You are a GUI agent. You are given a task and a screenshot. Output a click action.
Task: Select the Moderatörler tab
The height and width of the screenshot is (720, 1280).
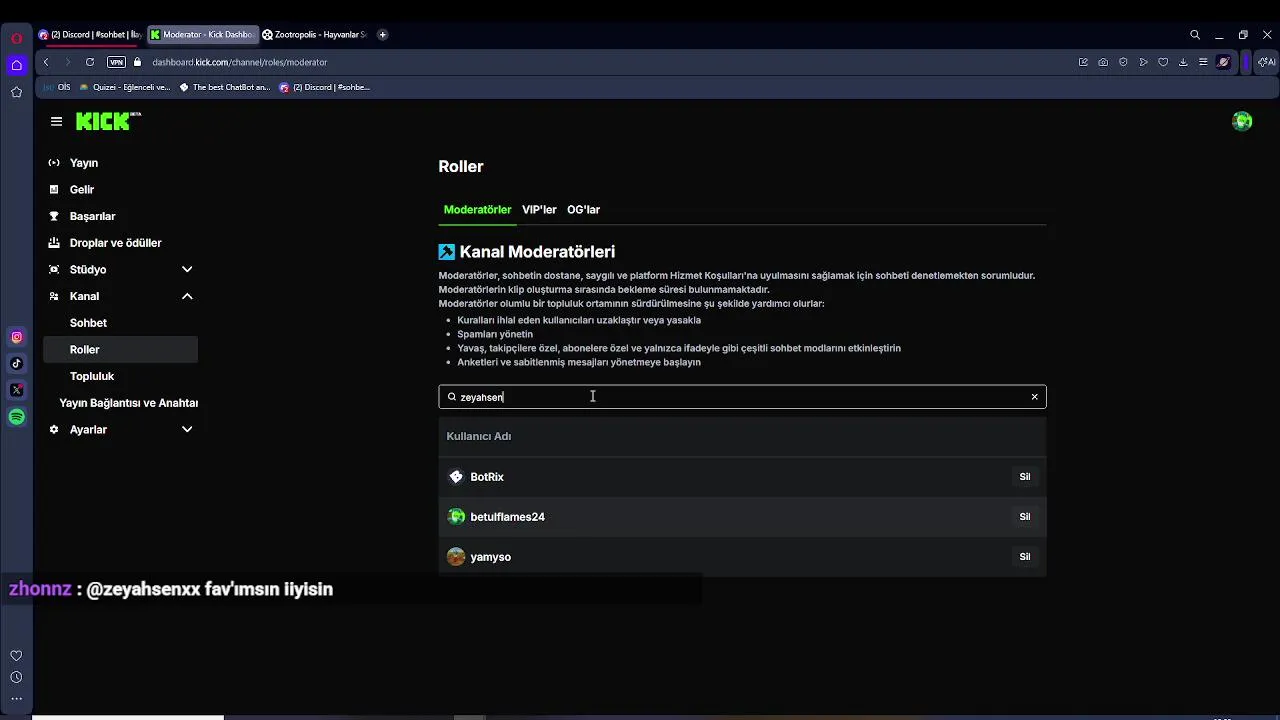pyautogui.click(x=477, y=210)
